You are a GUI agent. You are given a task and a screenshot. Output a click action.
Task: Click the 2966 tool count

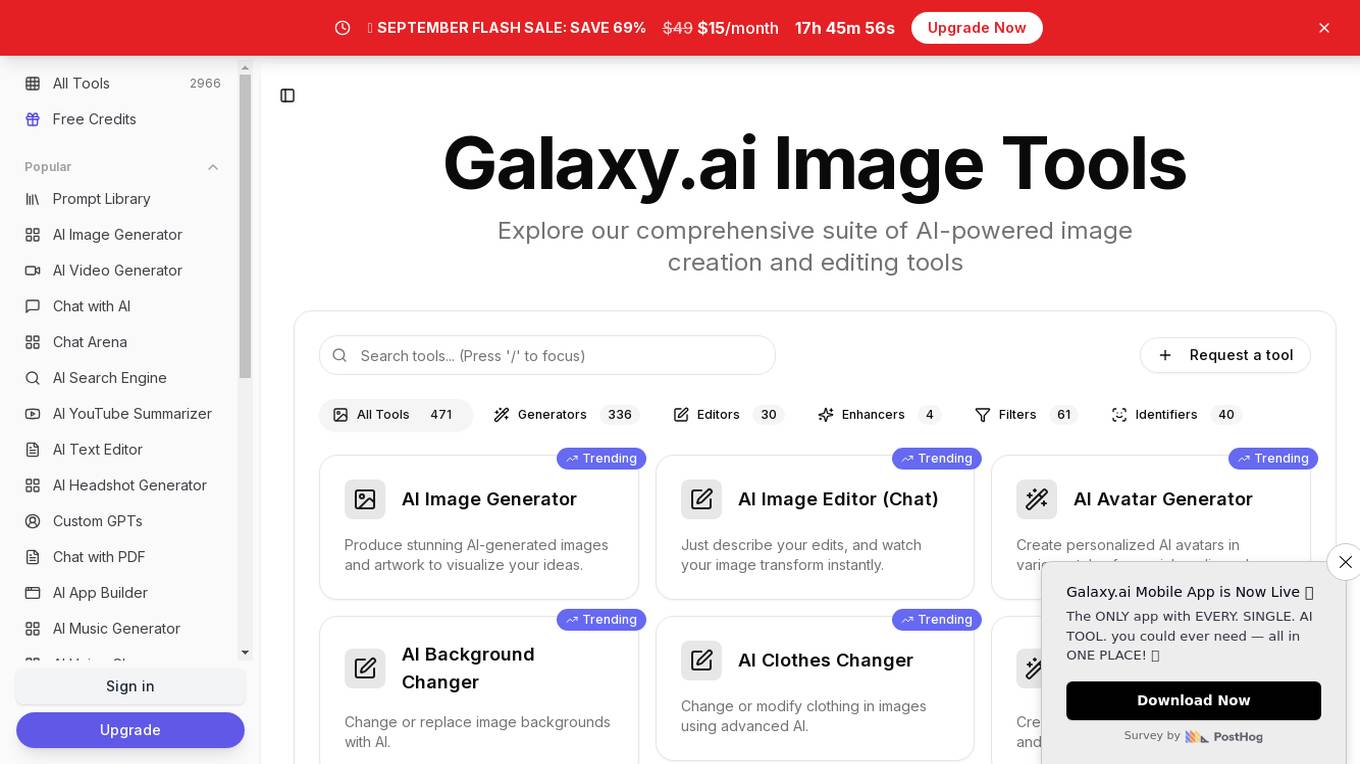(x=205, y=84)
